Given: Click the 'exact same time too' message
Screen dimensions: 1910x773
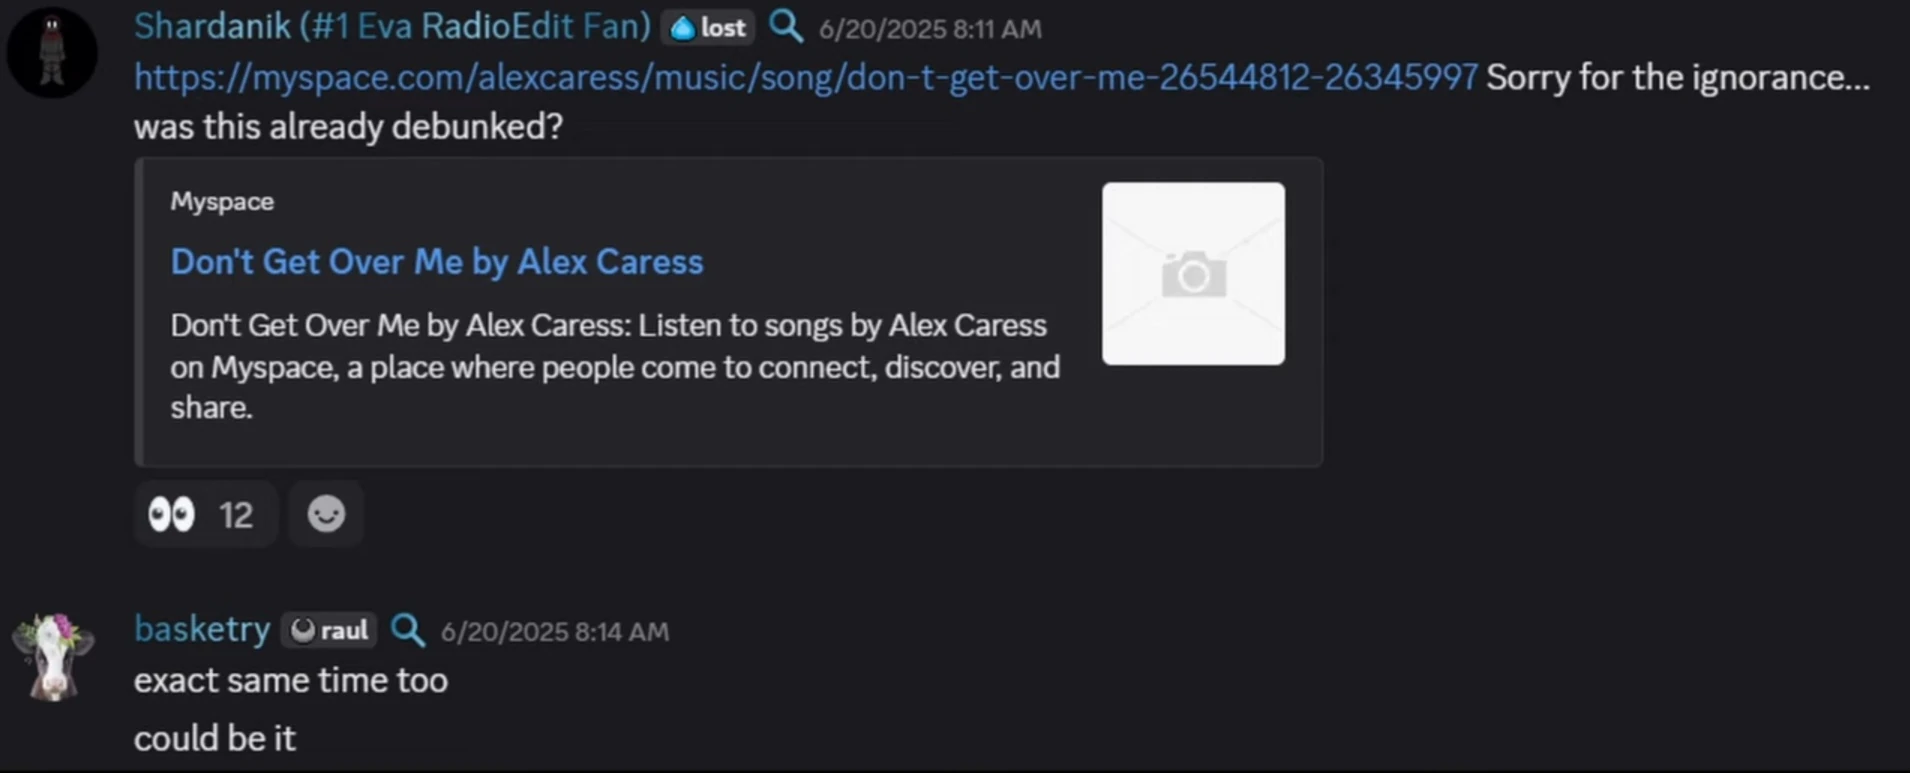Looking at the screenshot, I should (x=291, y=681).
